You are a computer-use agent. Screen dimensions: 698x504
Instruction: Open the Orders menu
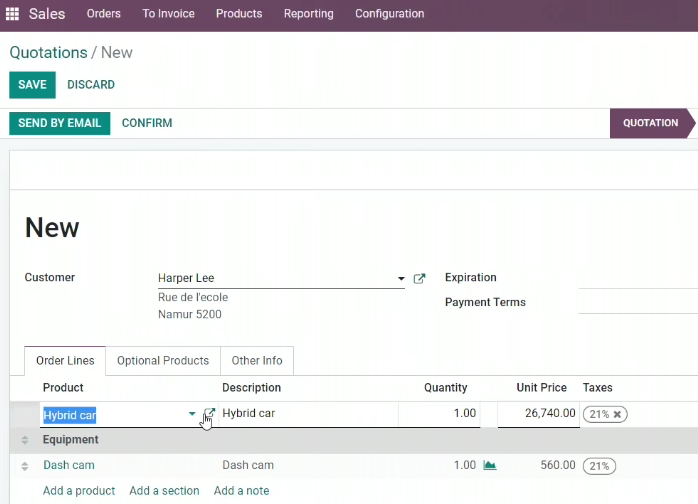coord(104,14)
